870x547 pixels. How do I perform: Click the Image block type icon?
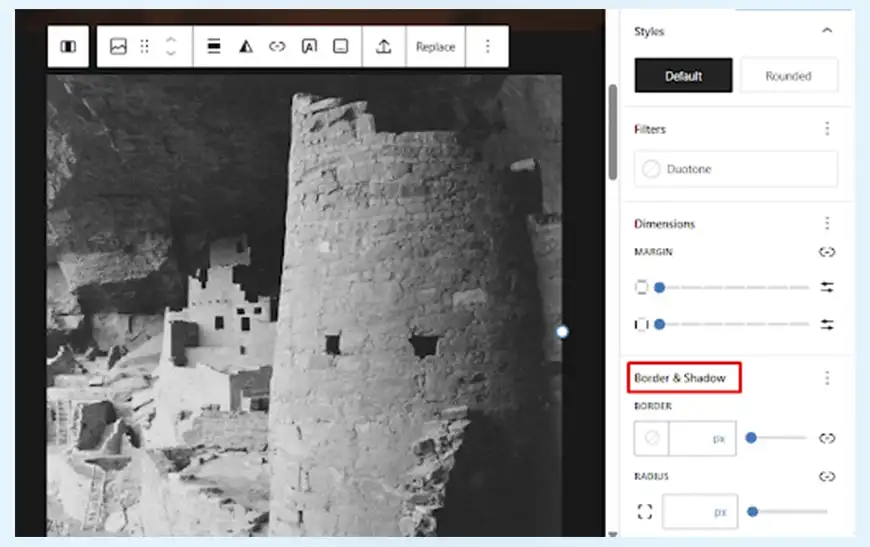pyautogui.click(x=118, y=47)
